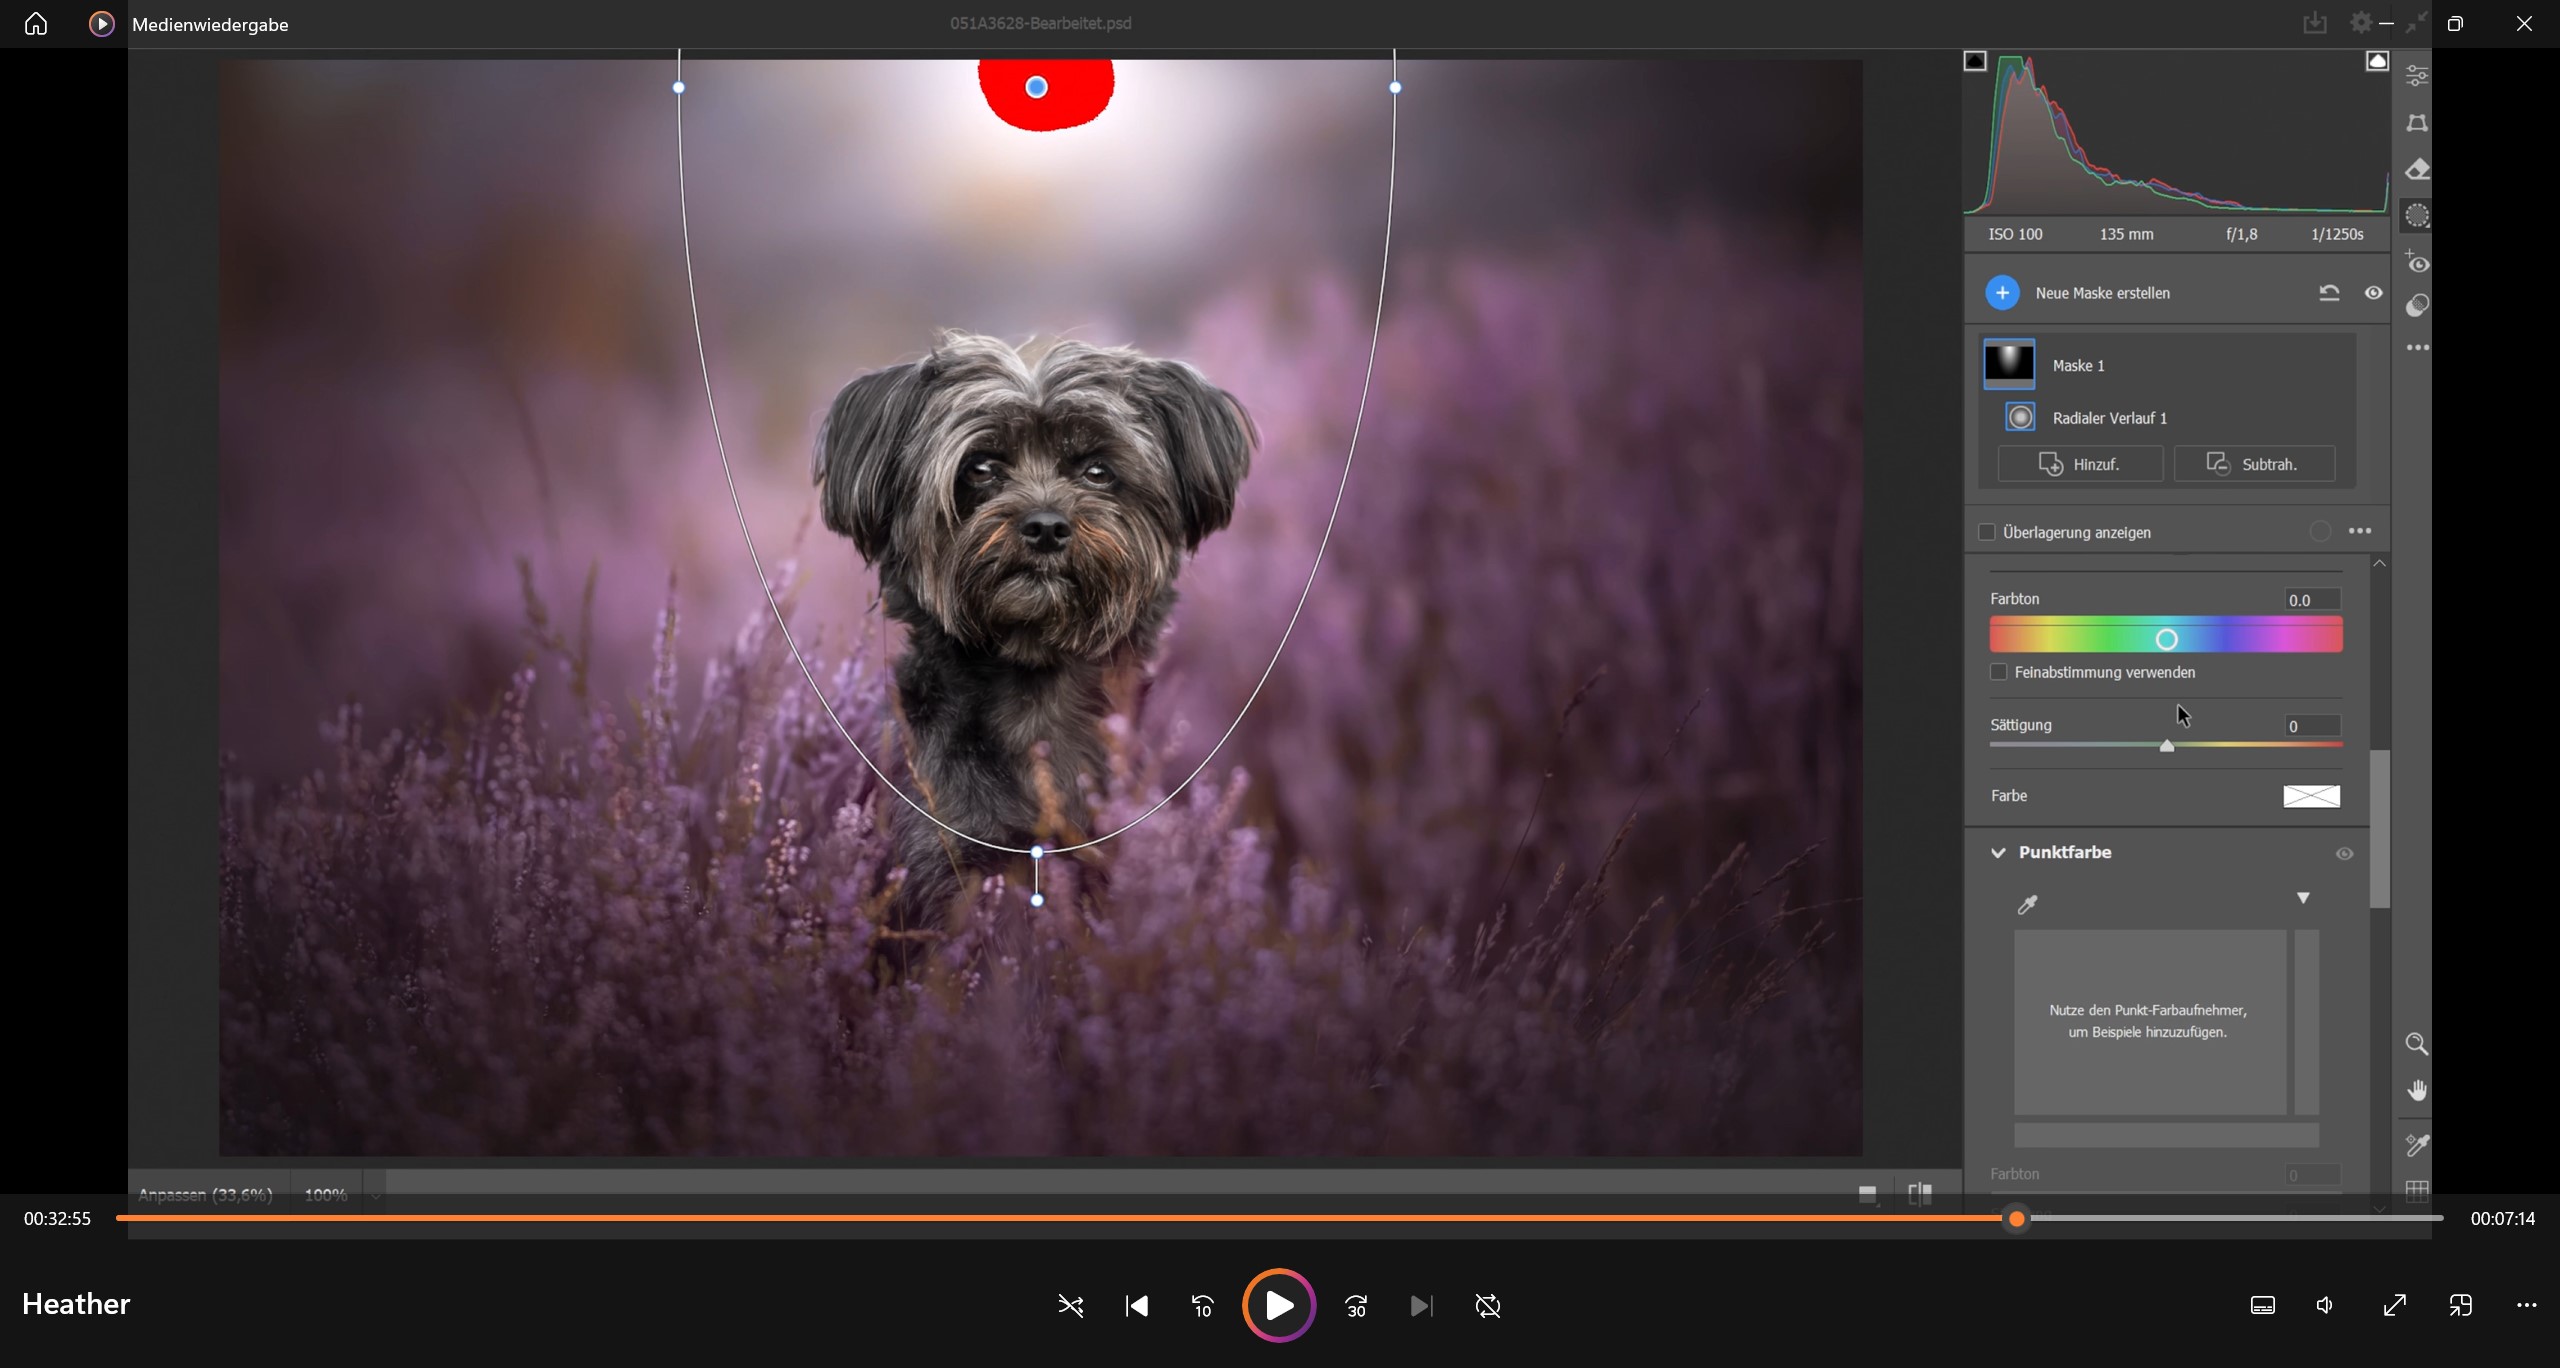Open the volume speaker control
Viewport: 2560px width, 1368px height.
pyautogui.click(x=2325, y=1306)
